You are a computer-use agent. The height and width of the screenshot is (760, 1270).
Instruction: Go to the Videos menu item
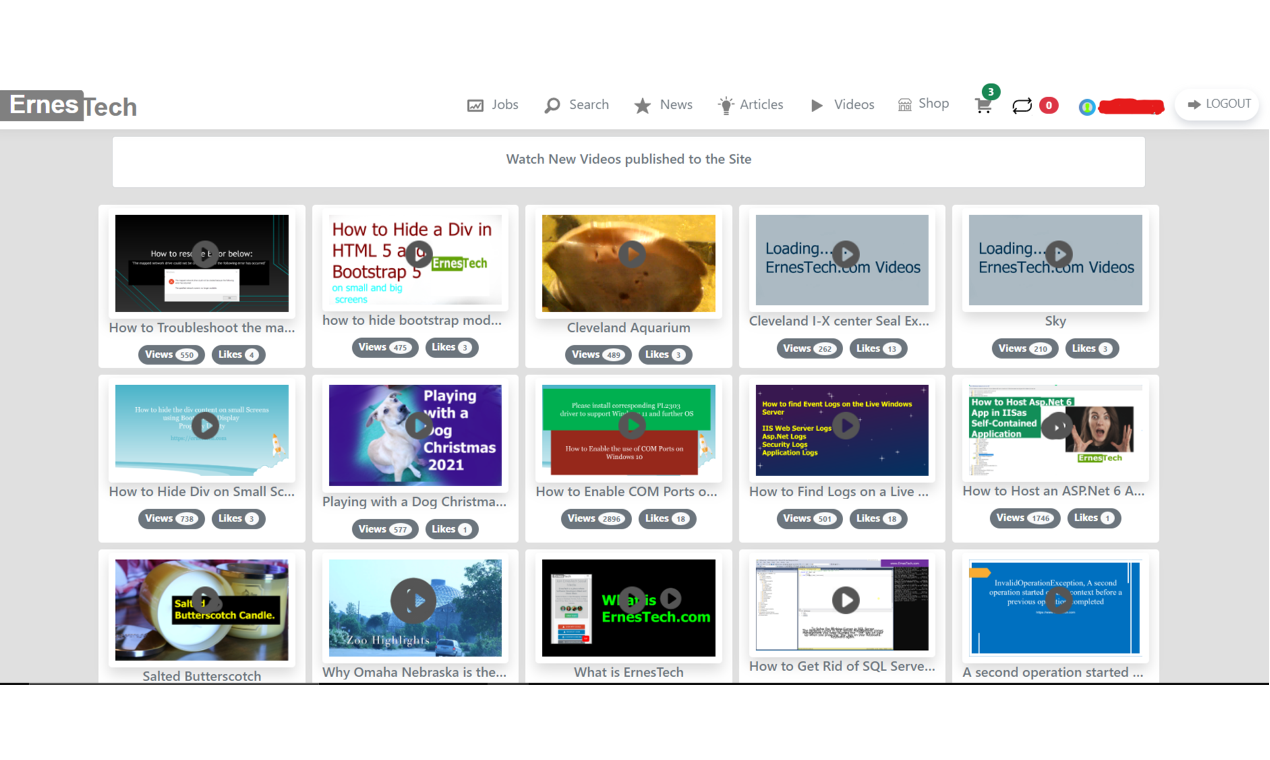[842, 105]
